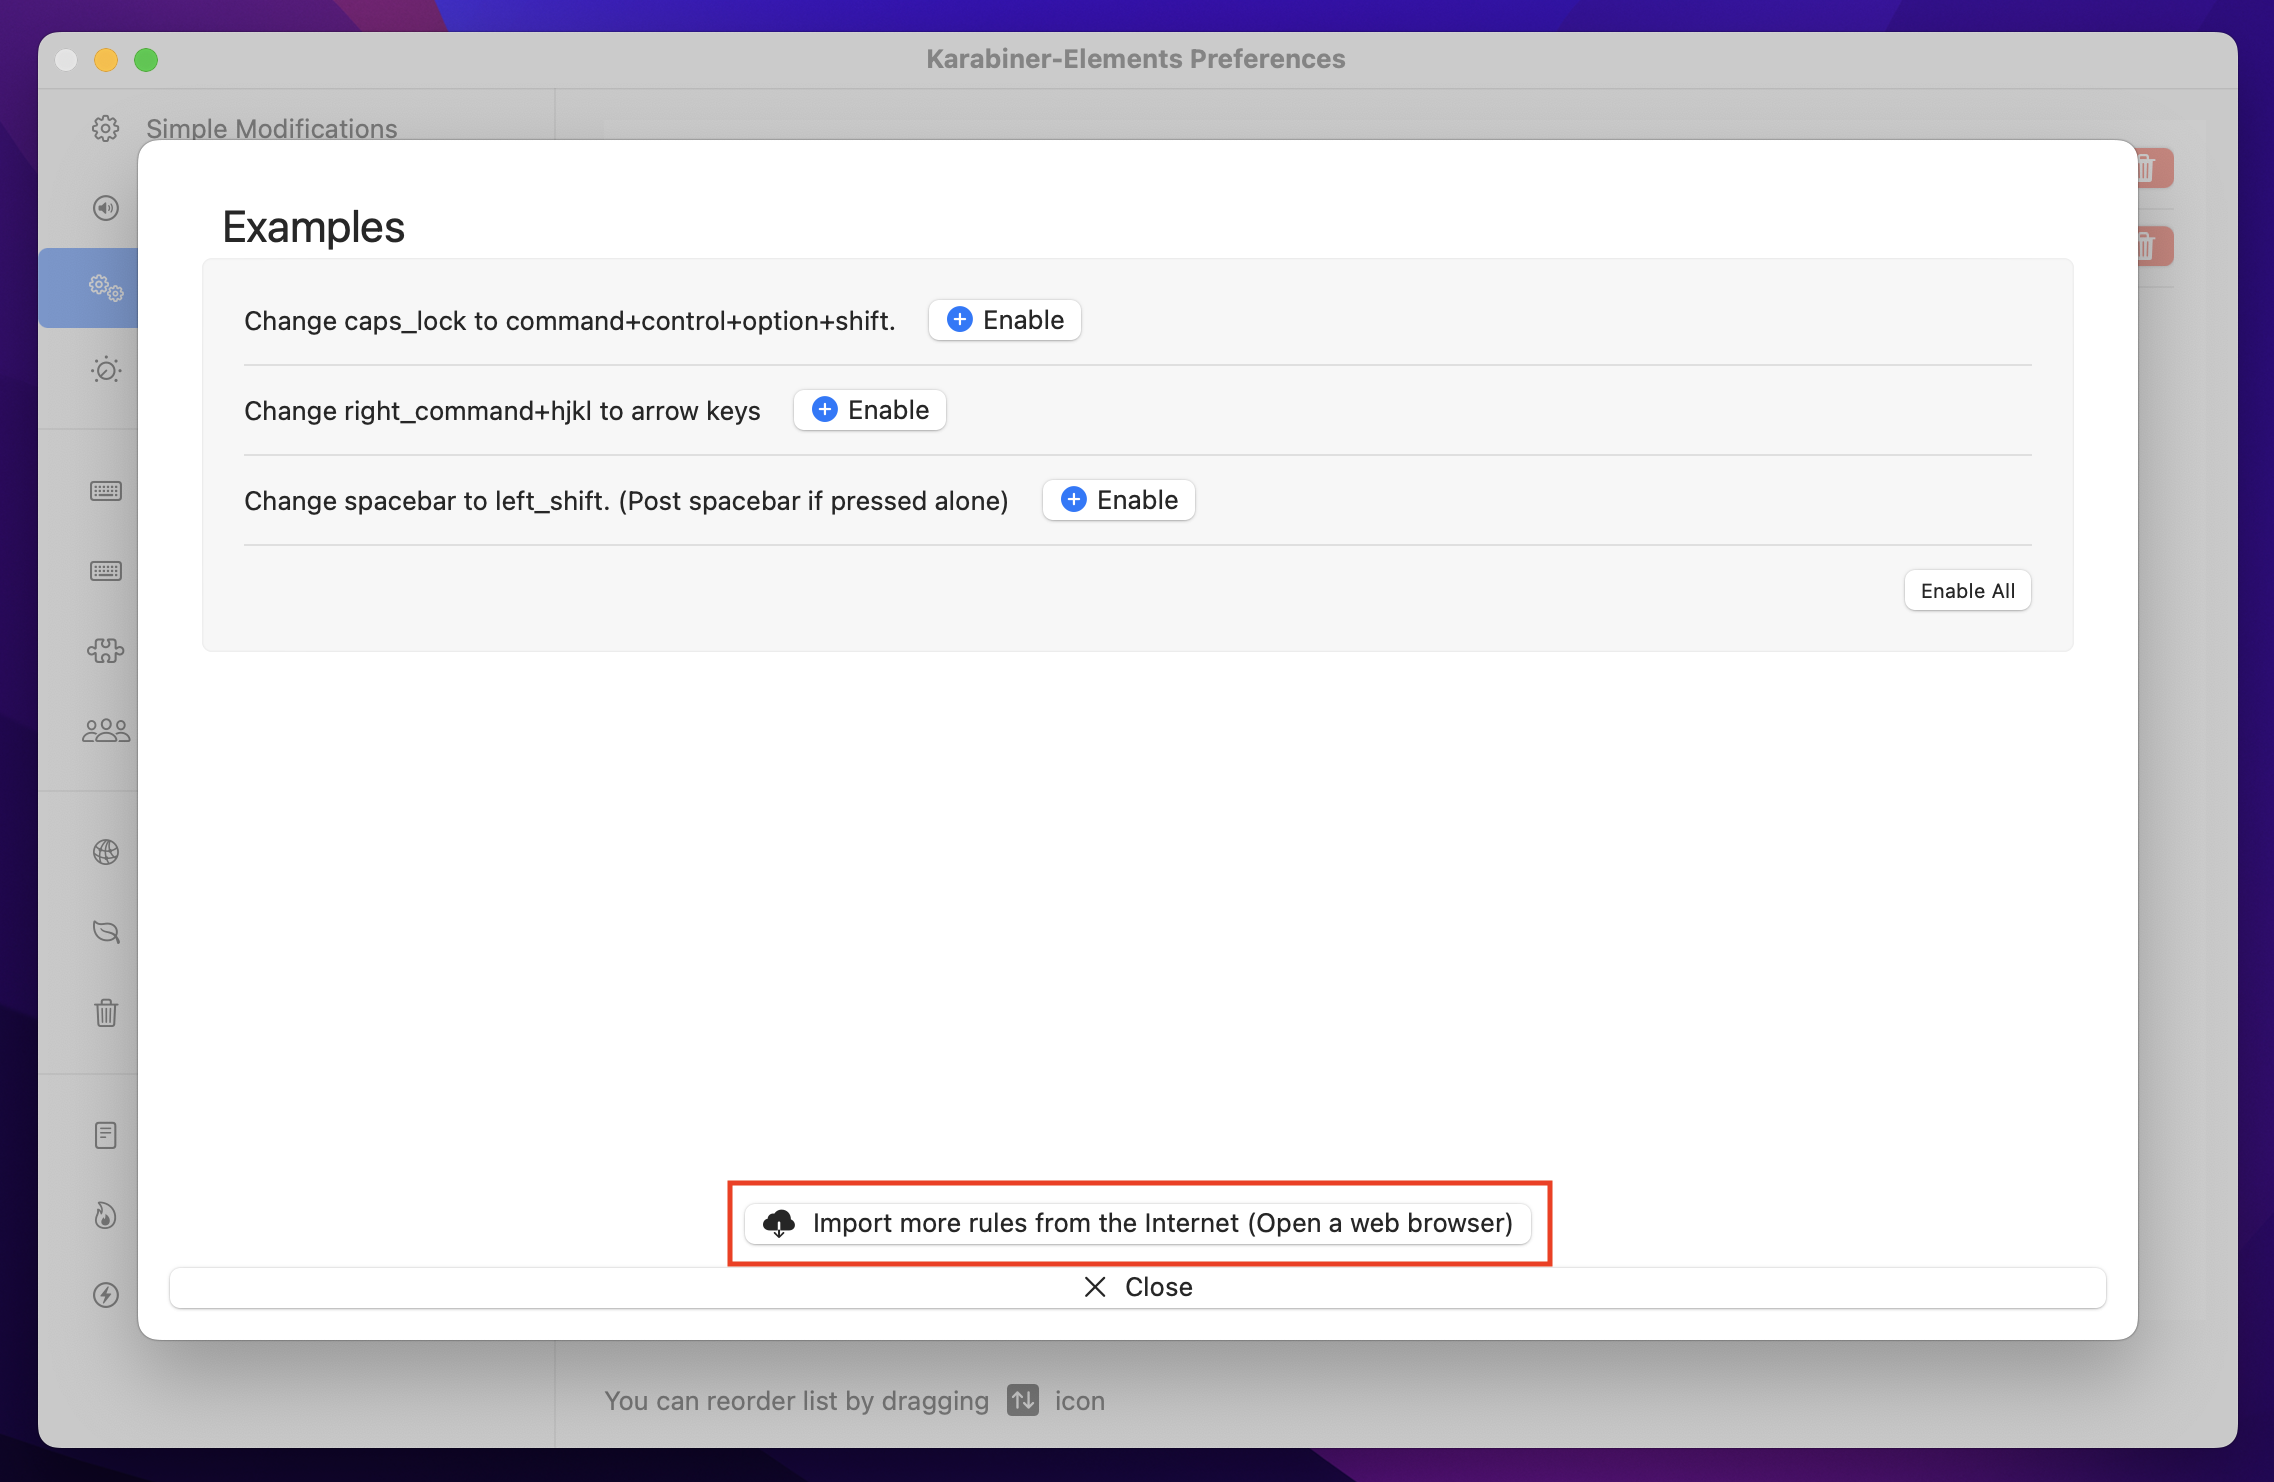The width and height of the screenshot is (2274, 1482).
Task: Enable right_command+hjkl to arrow keys rule
Action: (869, 410)
